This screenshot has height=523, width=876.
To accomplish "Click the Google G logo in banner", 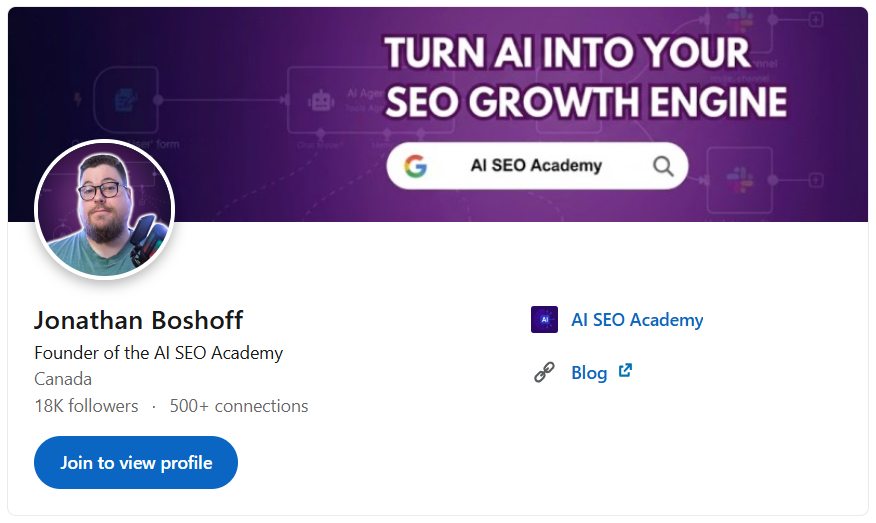I will pos(416,166).
